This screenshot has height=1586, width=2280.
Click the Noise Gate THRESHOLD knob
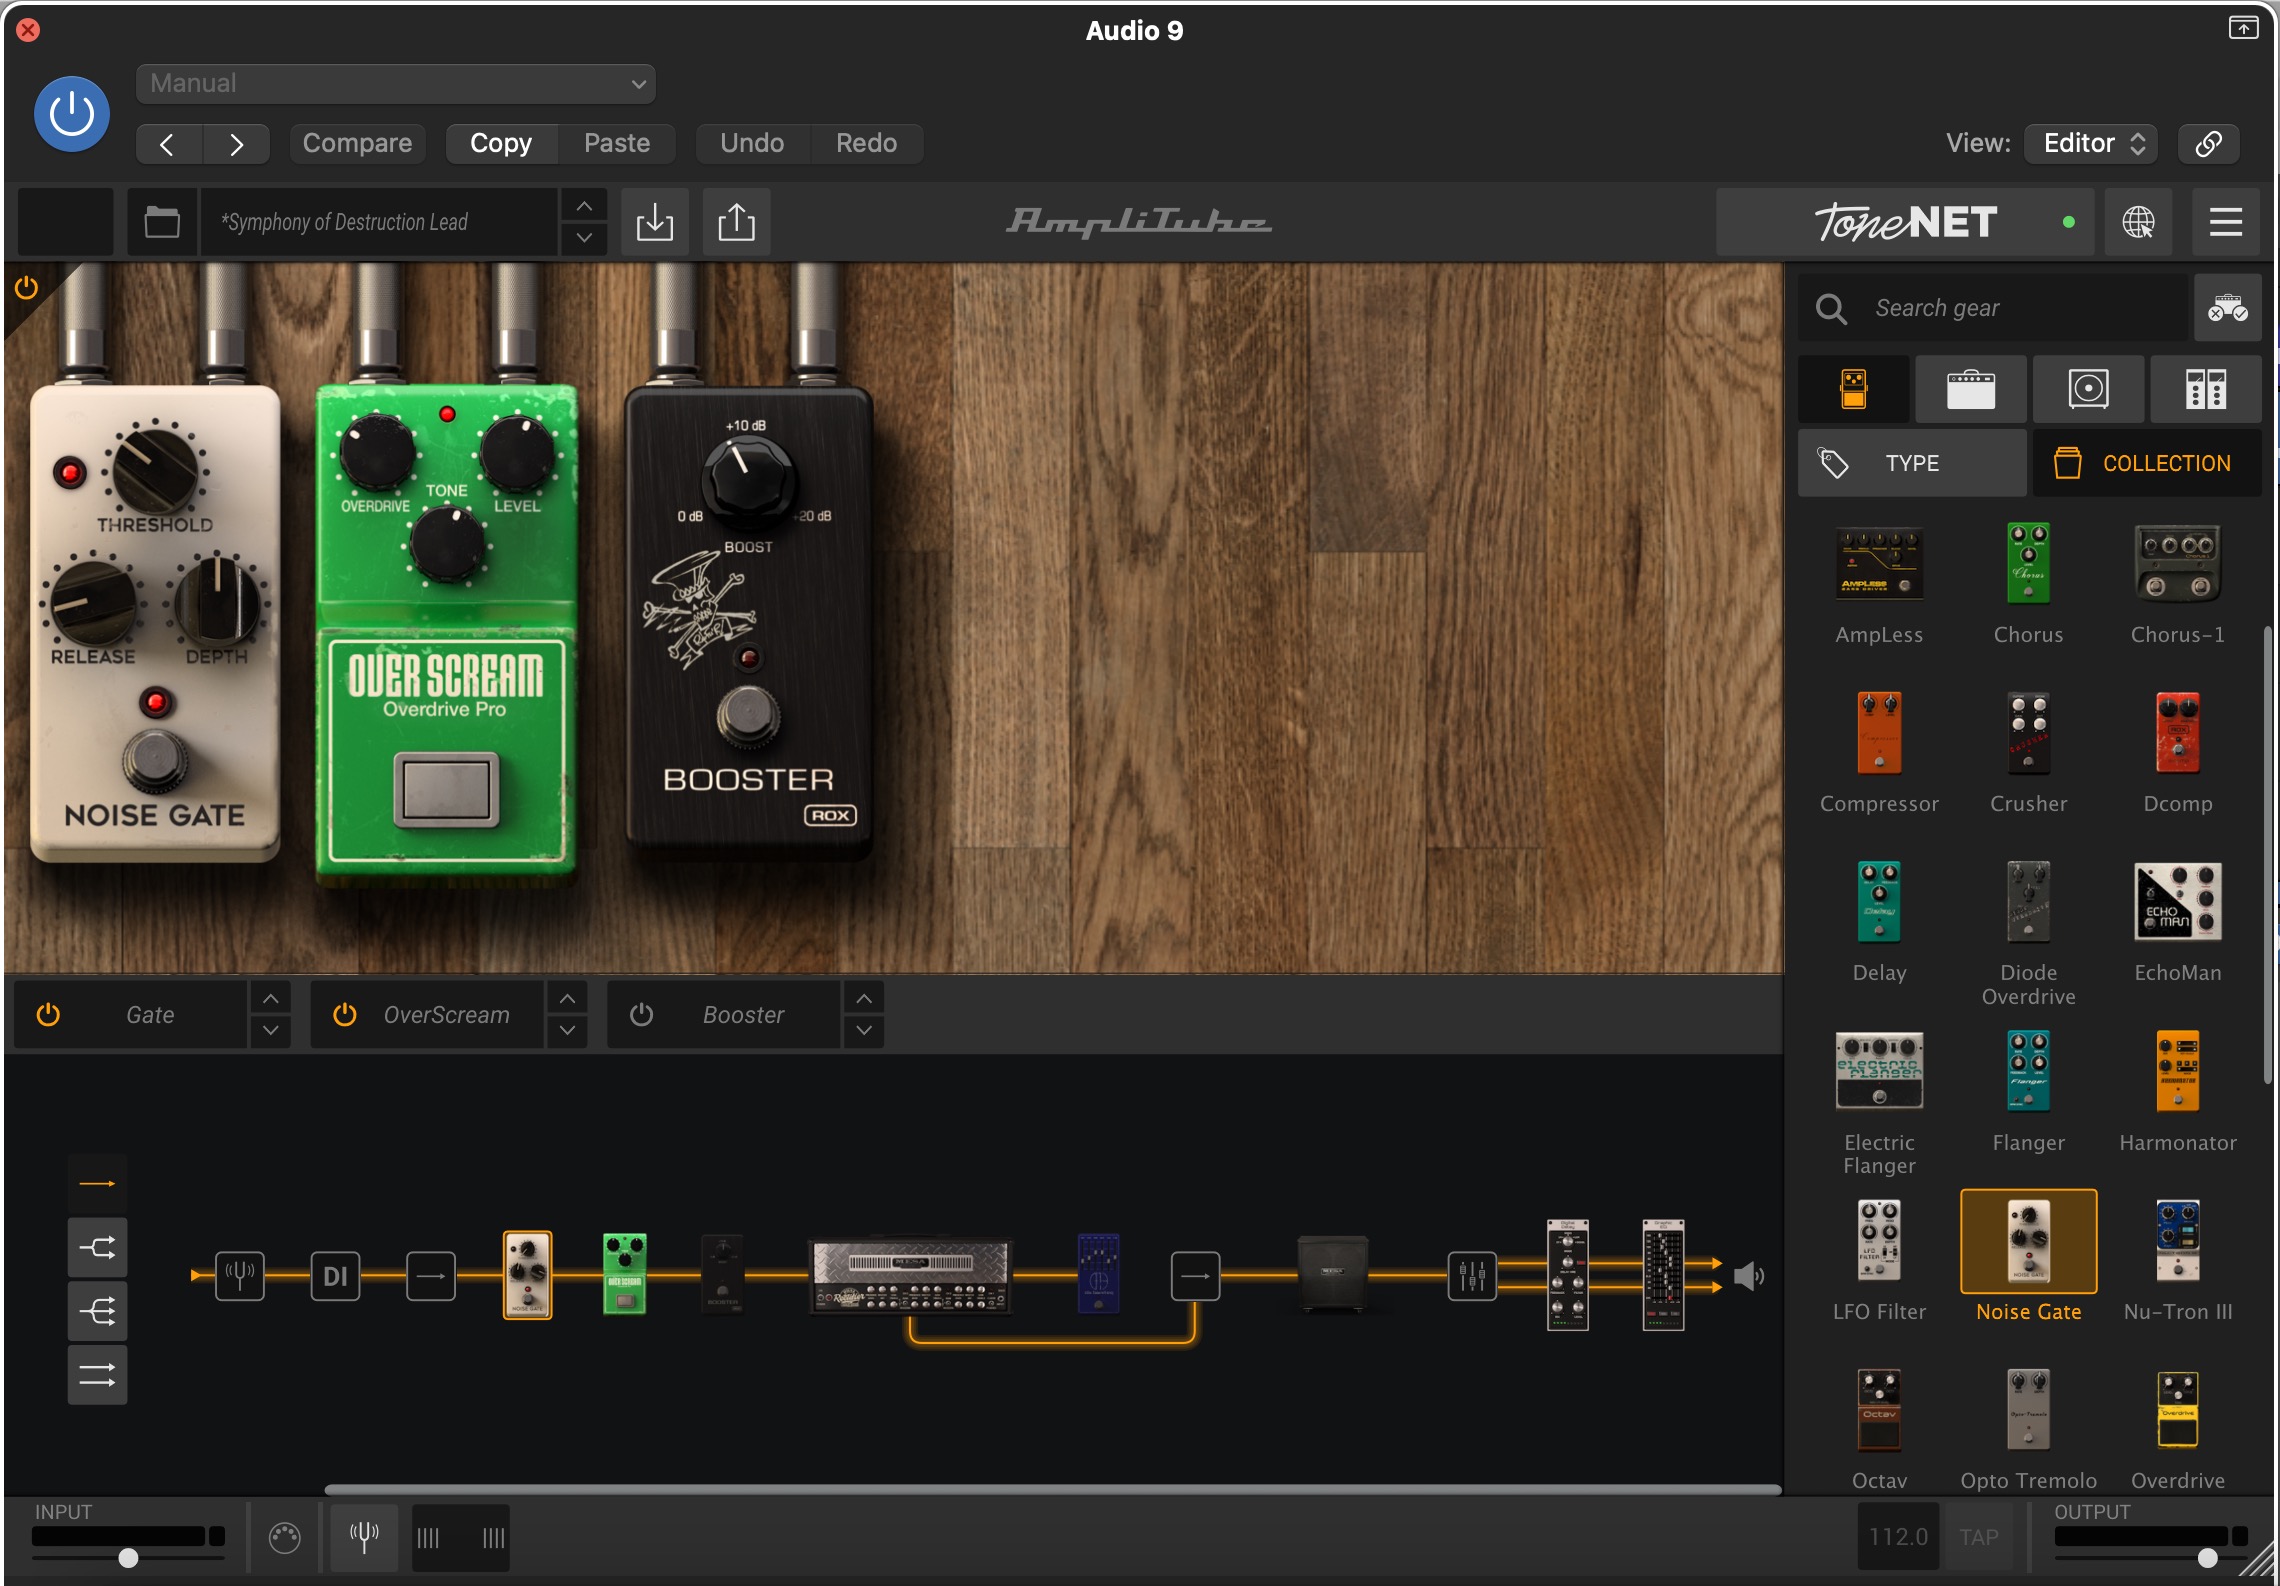[x=153, y=470]
